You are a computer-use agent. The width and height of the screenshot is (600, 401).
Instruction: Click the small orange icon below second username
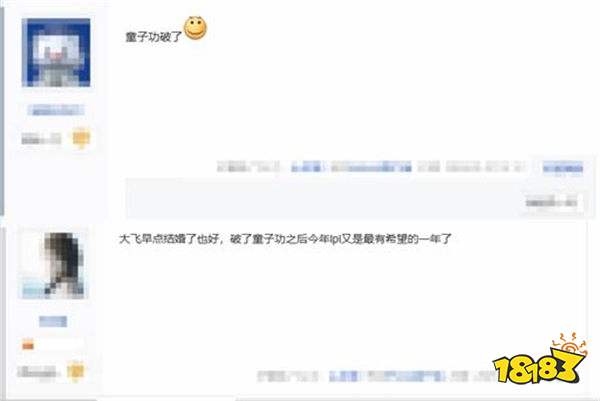(28, 346)
